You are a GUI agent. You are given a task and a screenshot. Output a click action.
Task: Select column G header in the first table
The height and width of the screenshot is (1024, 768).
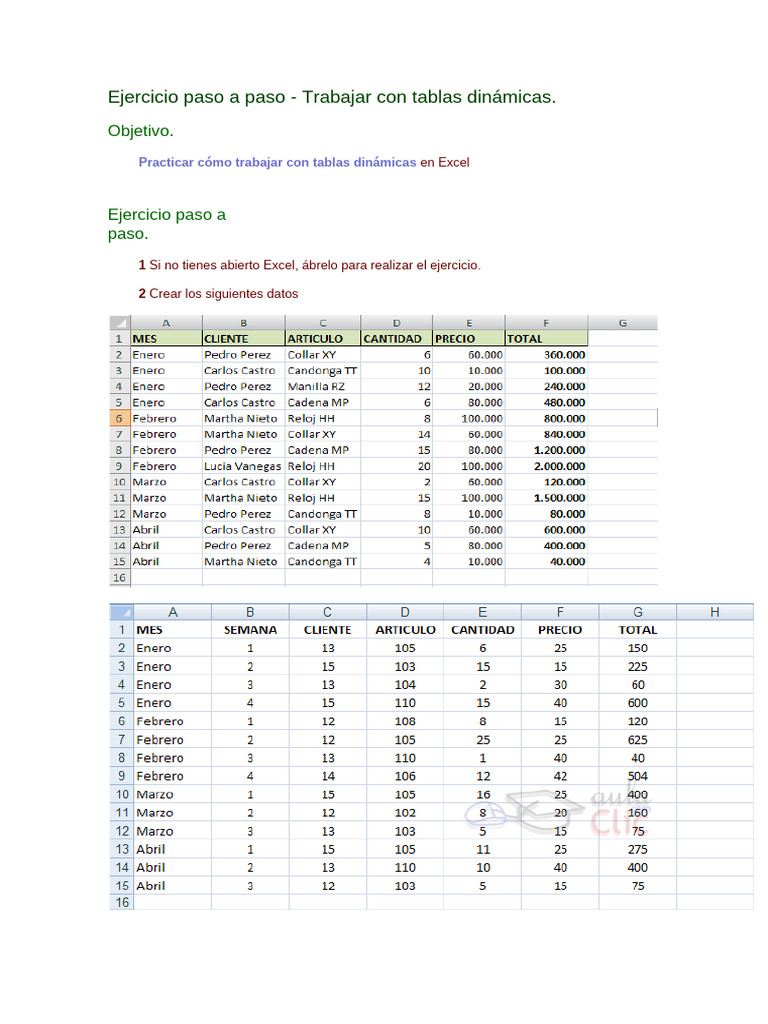pyautogui.click(x=622, y=322)
